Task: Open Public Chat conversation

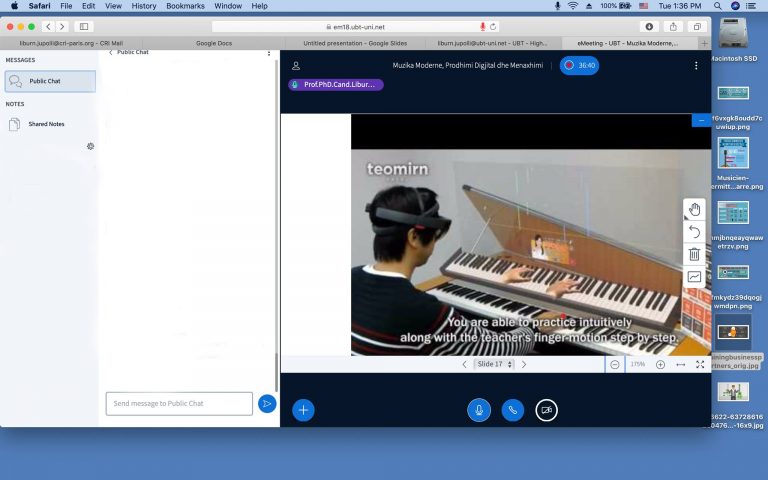Action: (50, 81)
